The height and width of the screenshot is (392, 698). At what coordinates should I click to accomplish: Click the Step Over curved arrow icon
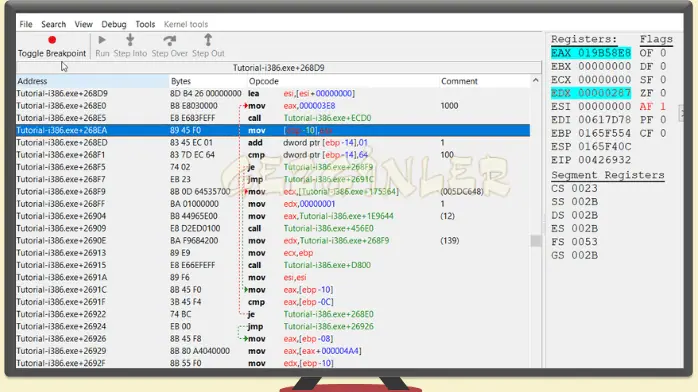(x=170, y=40)
